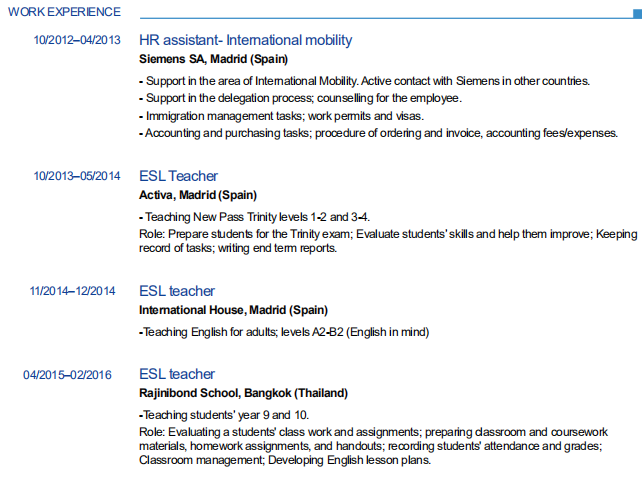Screen dimensions: 642x478
Task: Click the date range 10/2013–05/2014
Action: coord(77,177)
